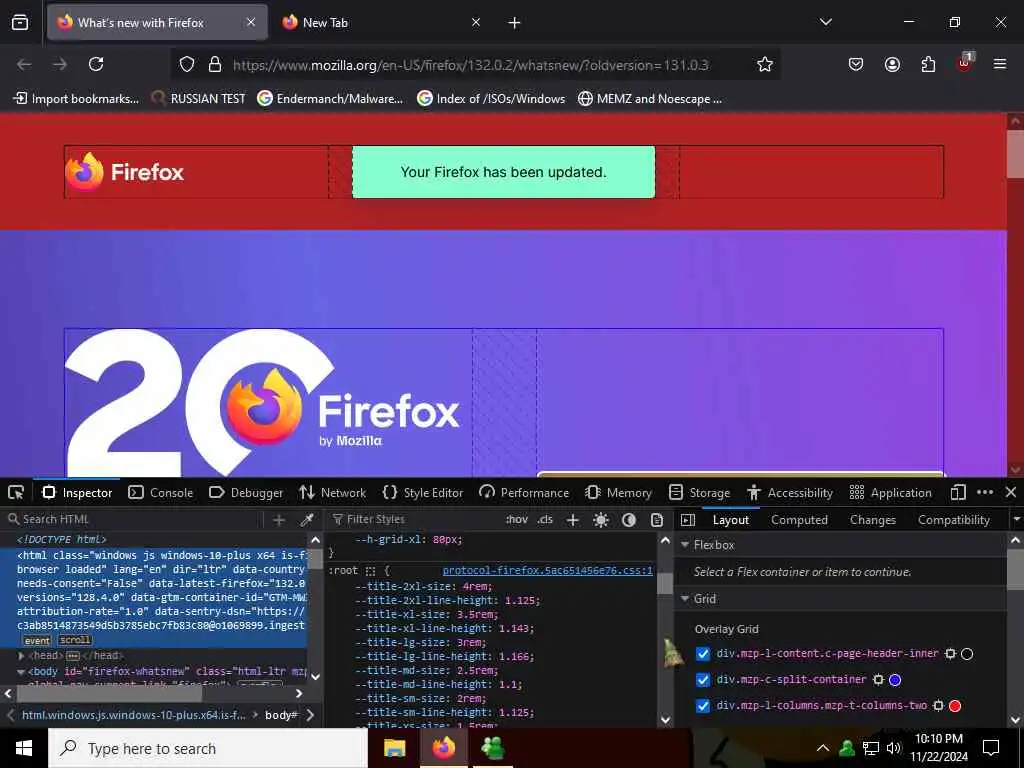Select element icon next to mzp-c-split-container
Viewport: 1024px width, 768px height.
click(x=879, y=680)
